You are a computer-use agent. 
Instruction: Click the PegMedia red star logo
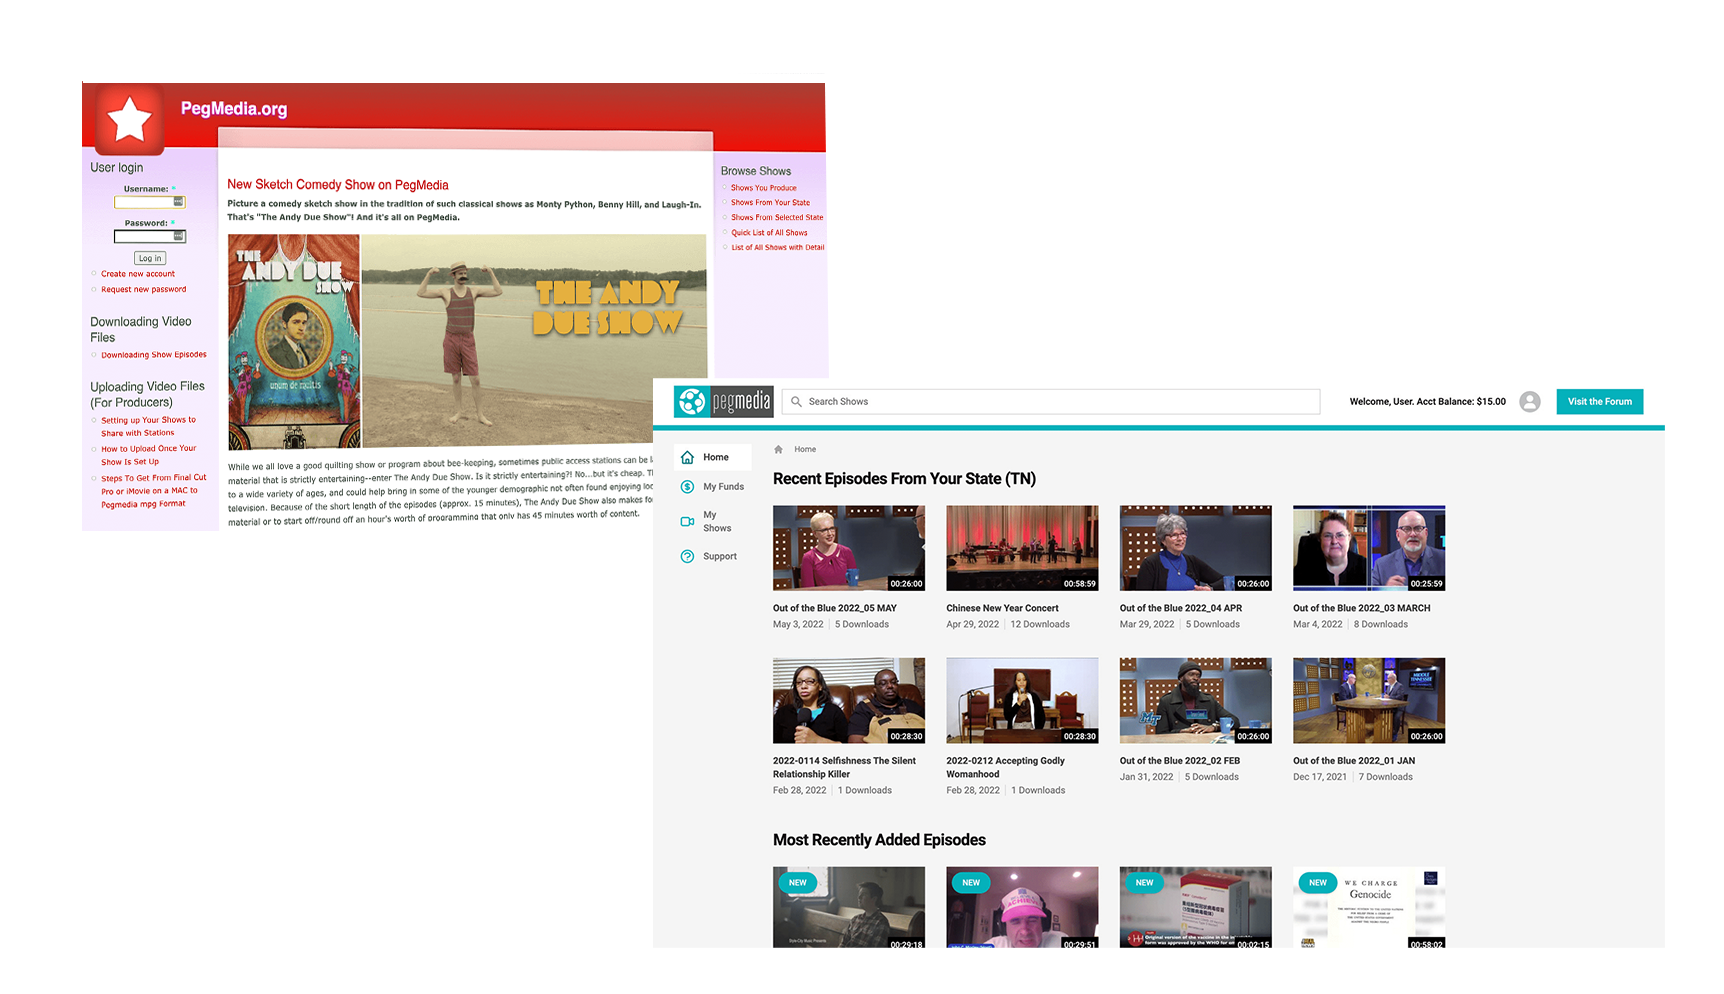[130, 120]
